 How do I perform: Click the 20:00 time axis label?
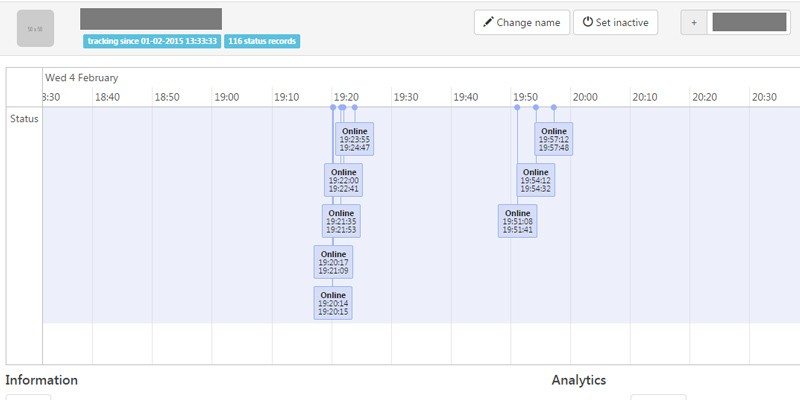tap(585, 97)
